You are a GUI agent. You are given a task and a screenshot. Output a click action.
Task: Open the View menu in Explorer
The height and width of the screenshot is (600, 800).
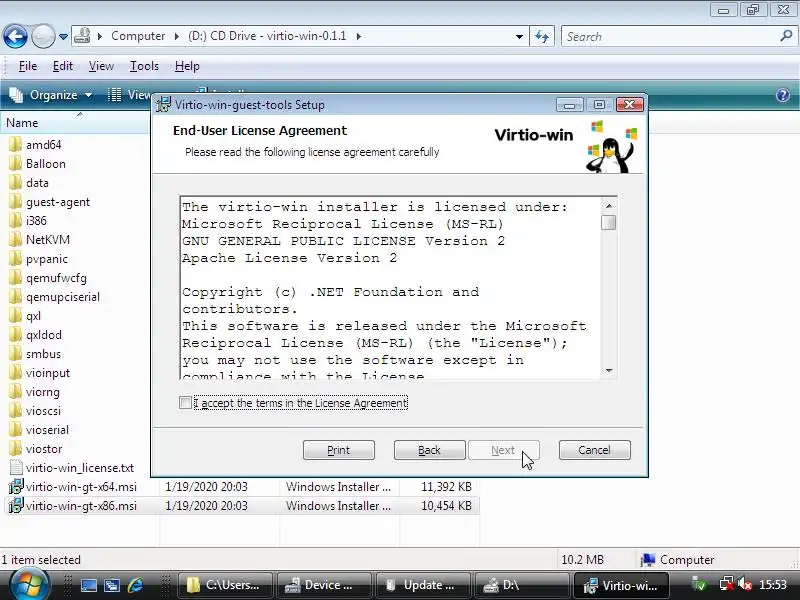point(101,66)
